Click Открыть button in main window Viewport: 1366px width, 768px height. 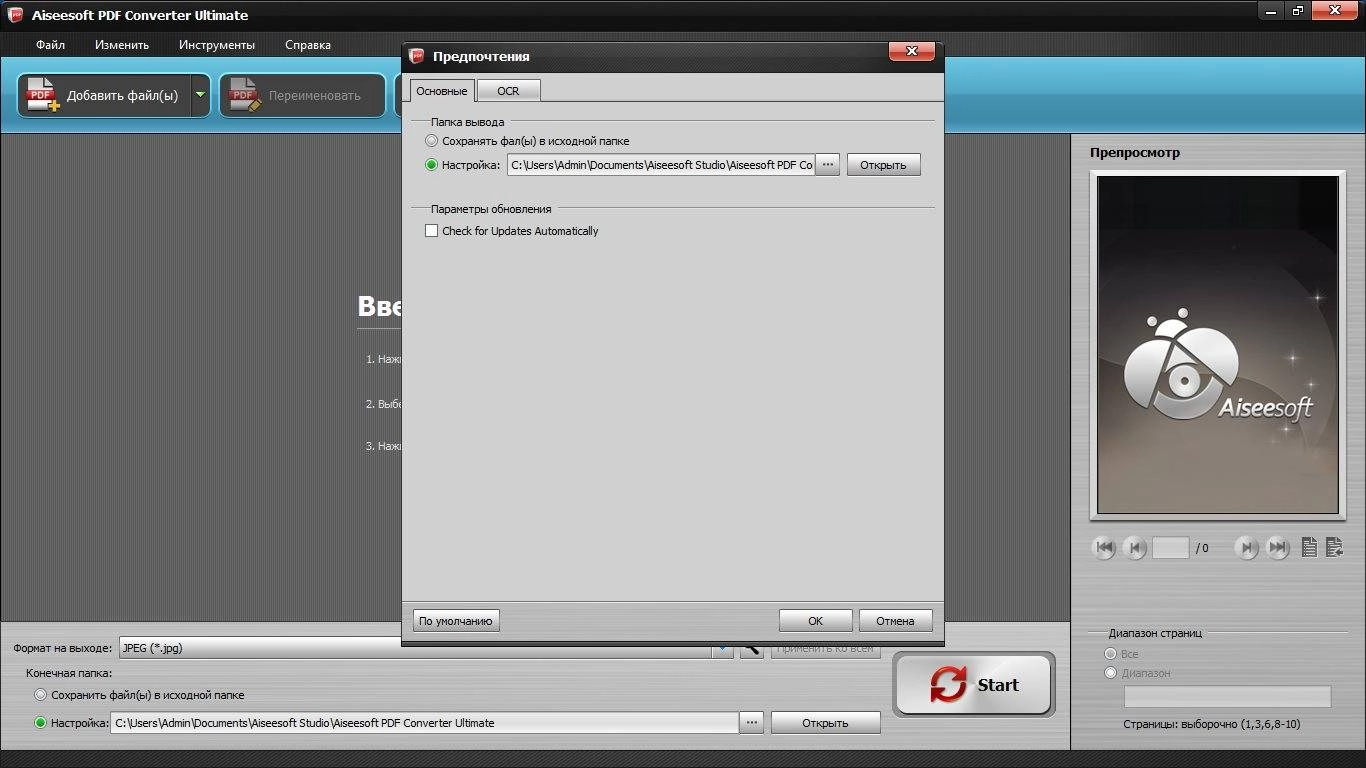[825, 723]
